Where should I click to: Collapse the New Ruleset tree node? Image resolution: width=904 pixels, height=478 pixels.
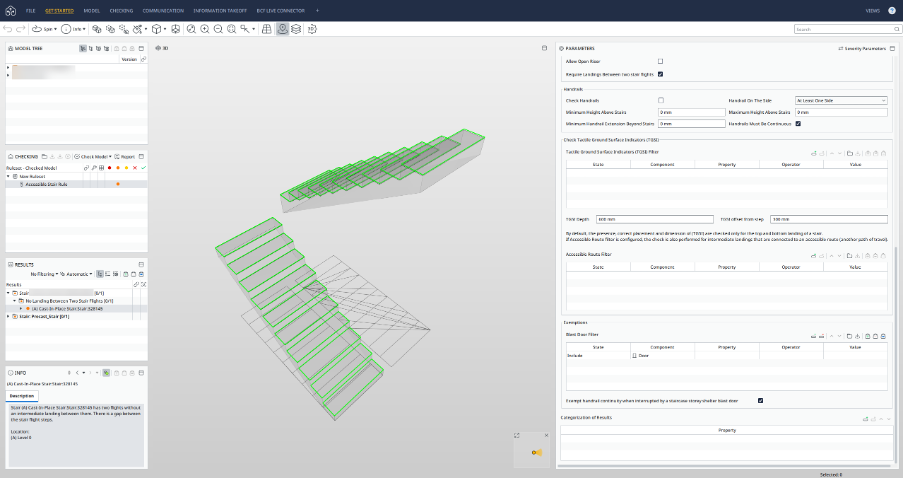pyautogui.click(x=10, y=176)
